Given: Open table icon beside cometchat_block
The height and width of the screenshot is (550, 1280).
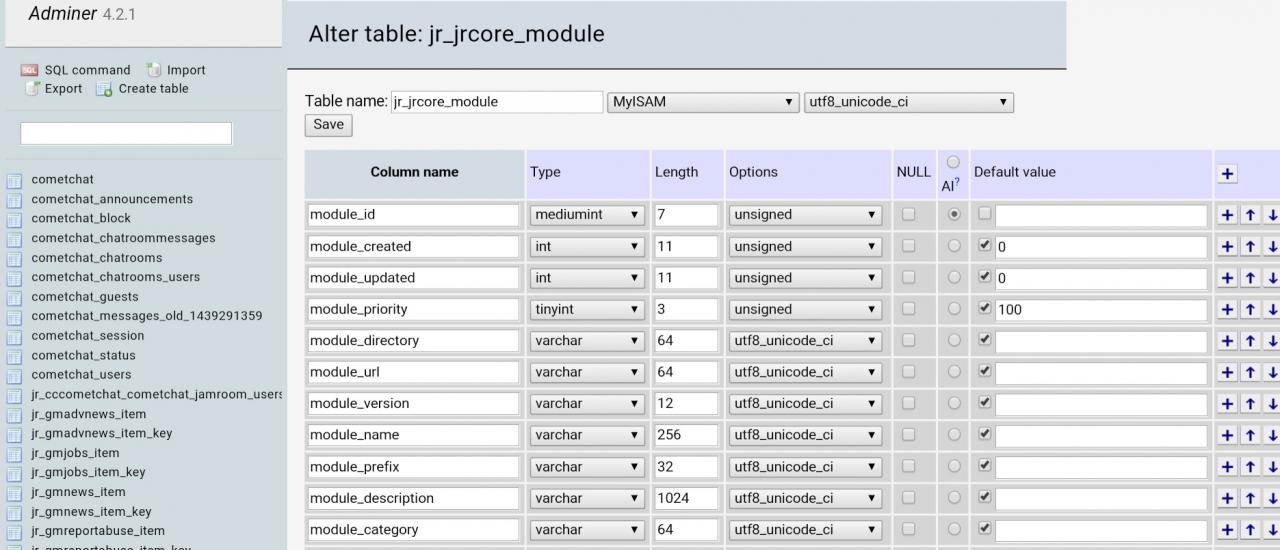Looking at the screenshot, I should point(14,219).
